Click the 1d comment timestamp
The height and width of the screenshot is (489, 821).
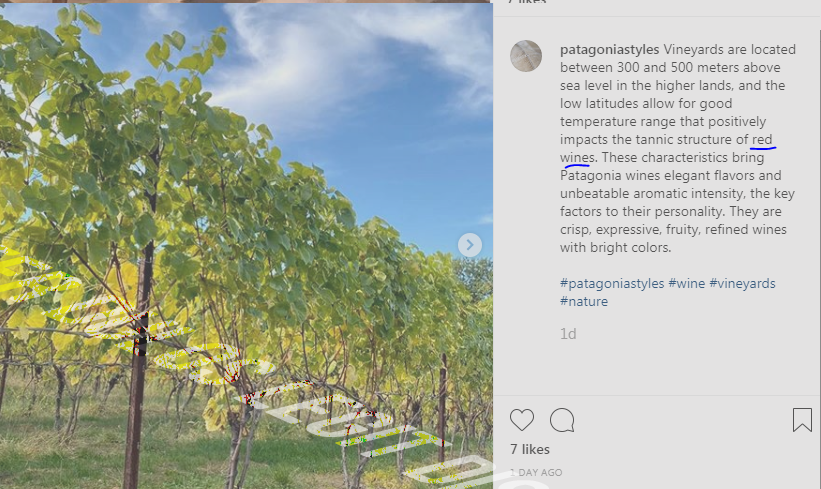(x=568, y=334)
